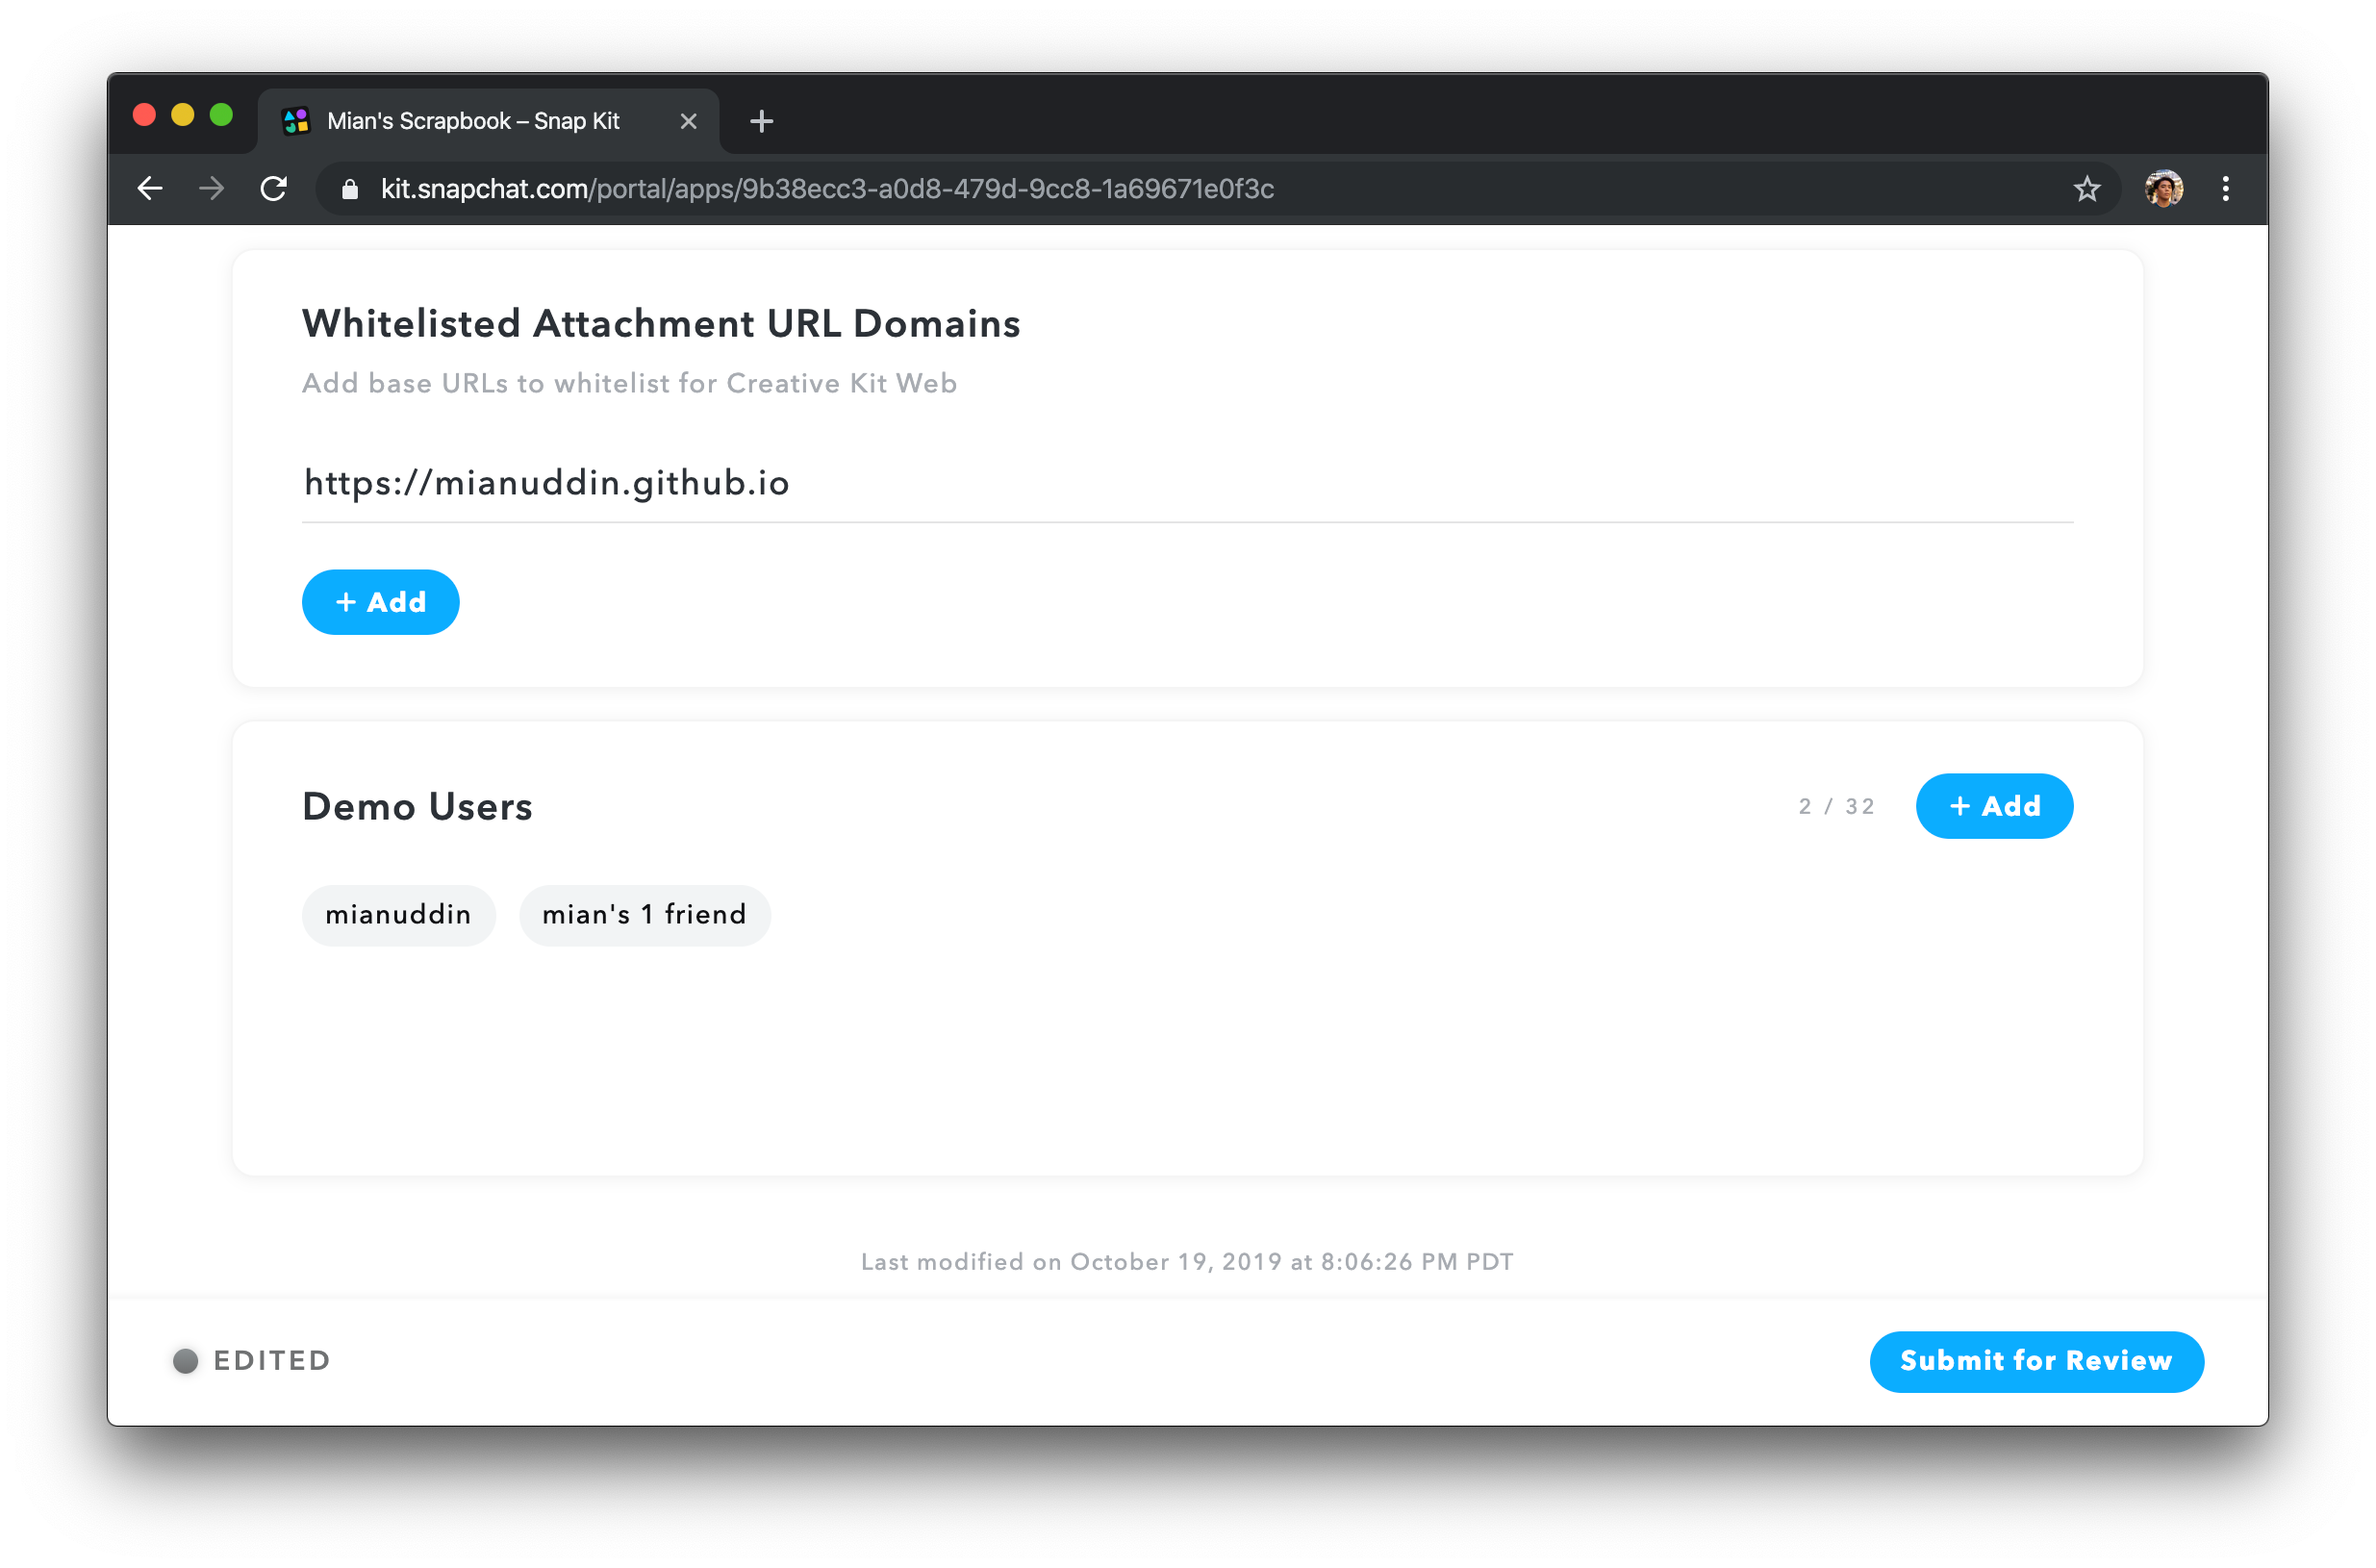Select the Mian's Scrapbook – Snap Kit tab
This screenshot has width=2376, height=1568.
(x=473, y=121)
